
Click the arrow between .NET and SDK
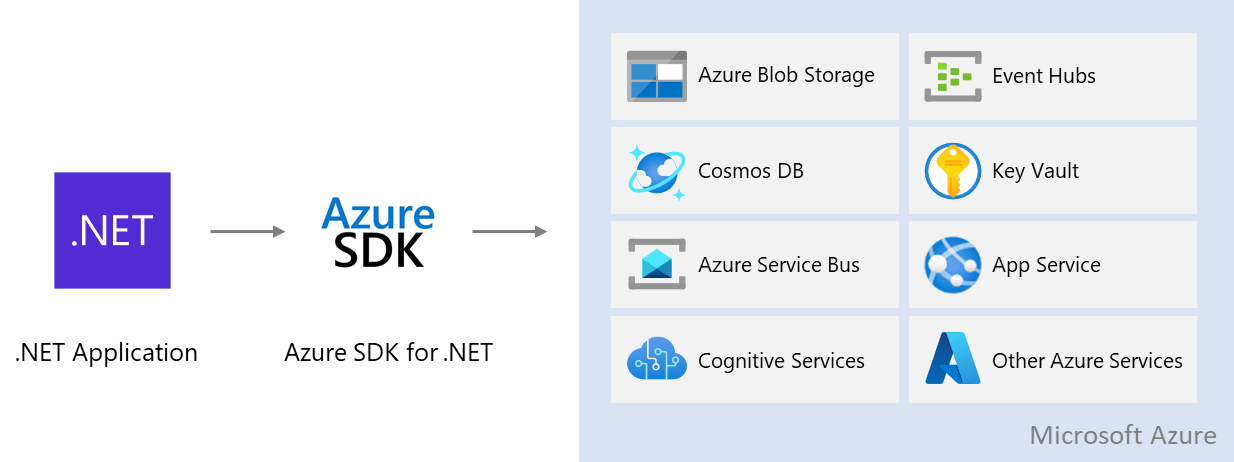[x=247, y=232]
